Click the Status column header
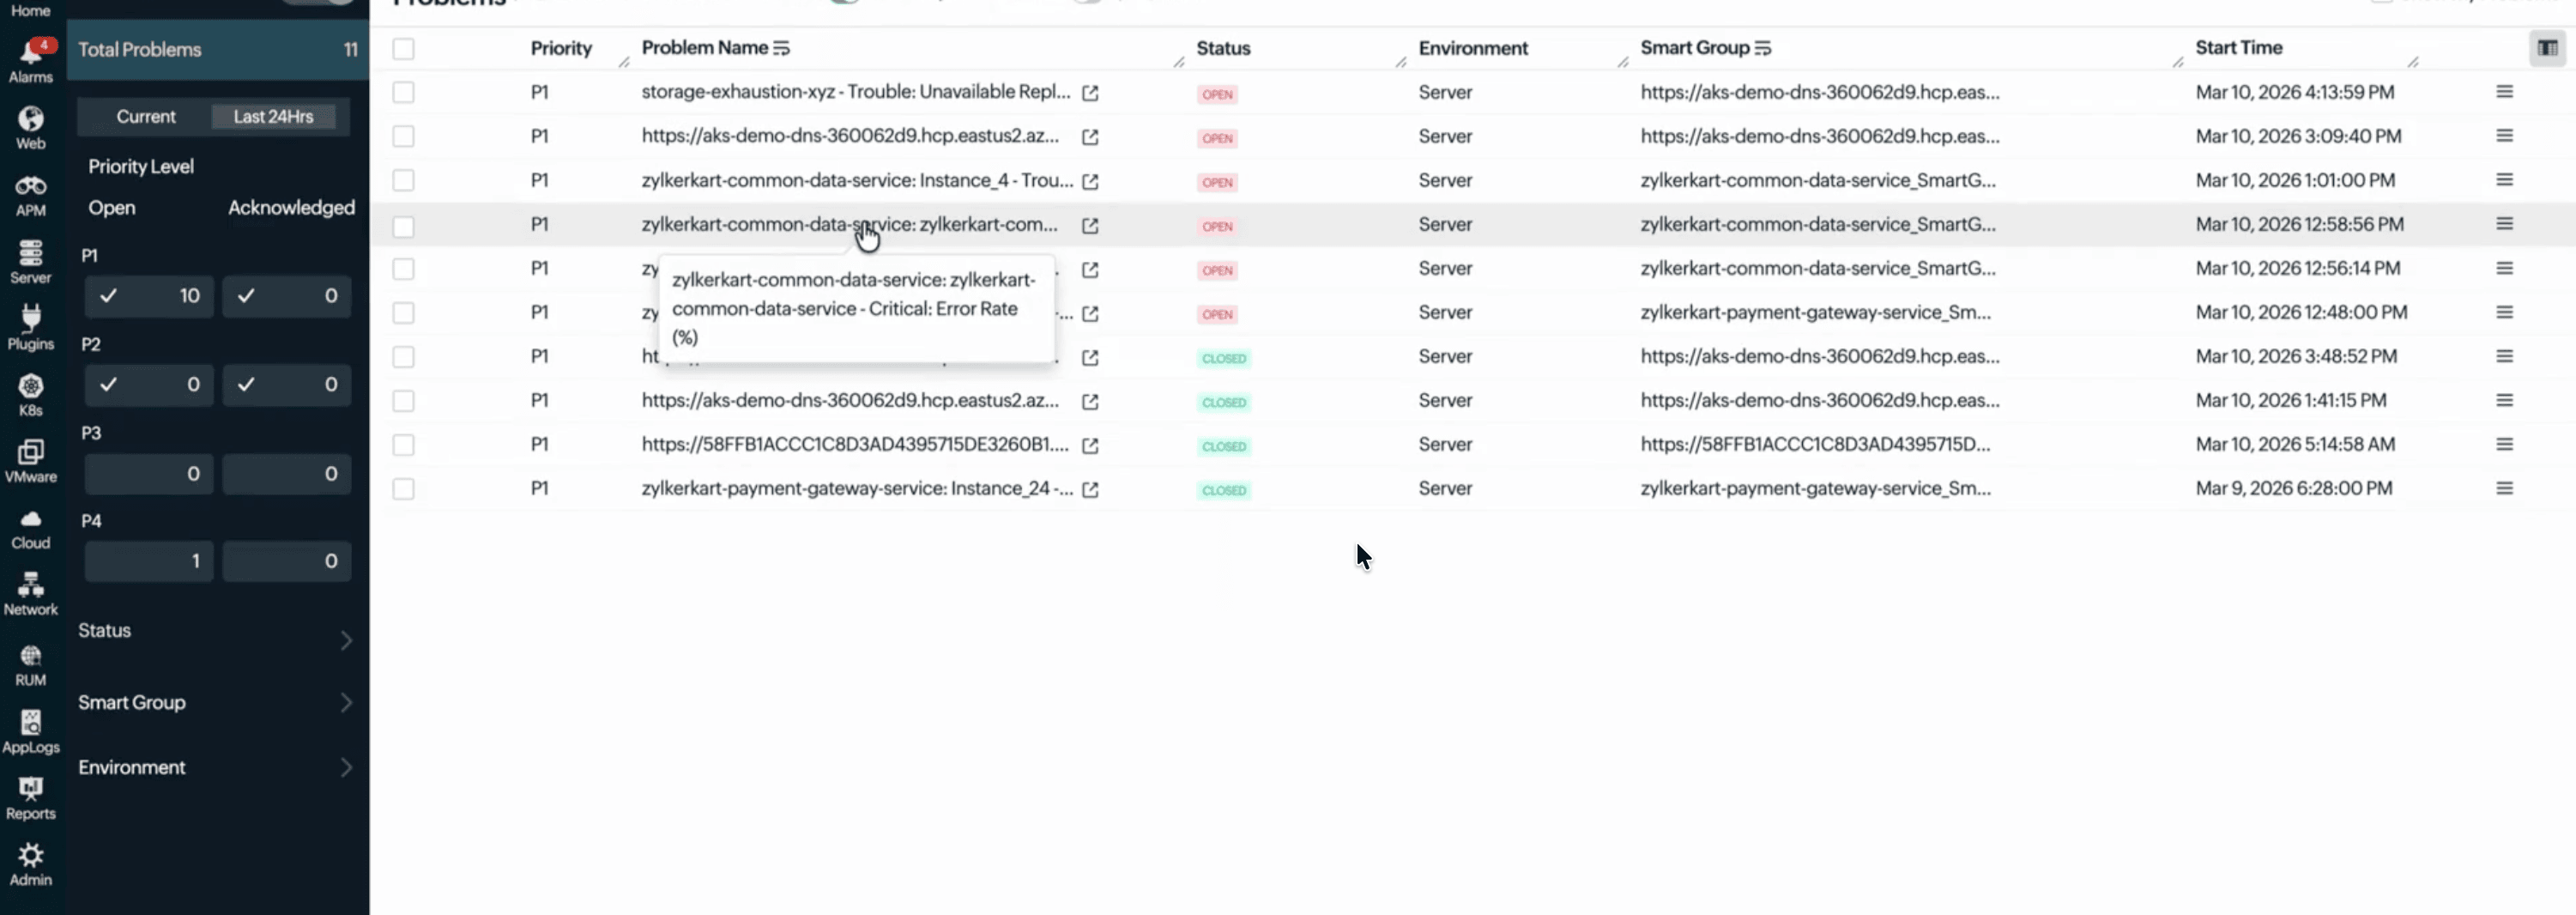The image size is (2576, 915). pos(1223,48)
